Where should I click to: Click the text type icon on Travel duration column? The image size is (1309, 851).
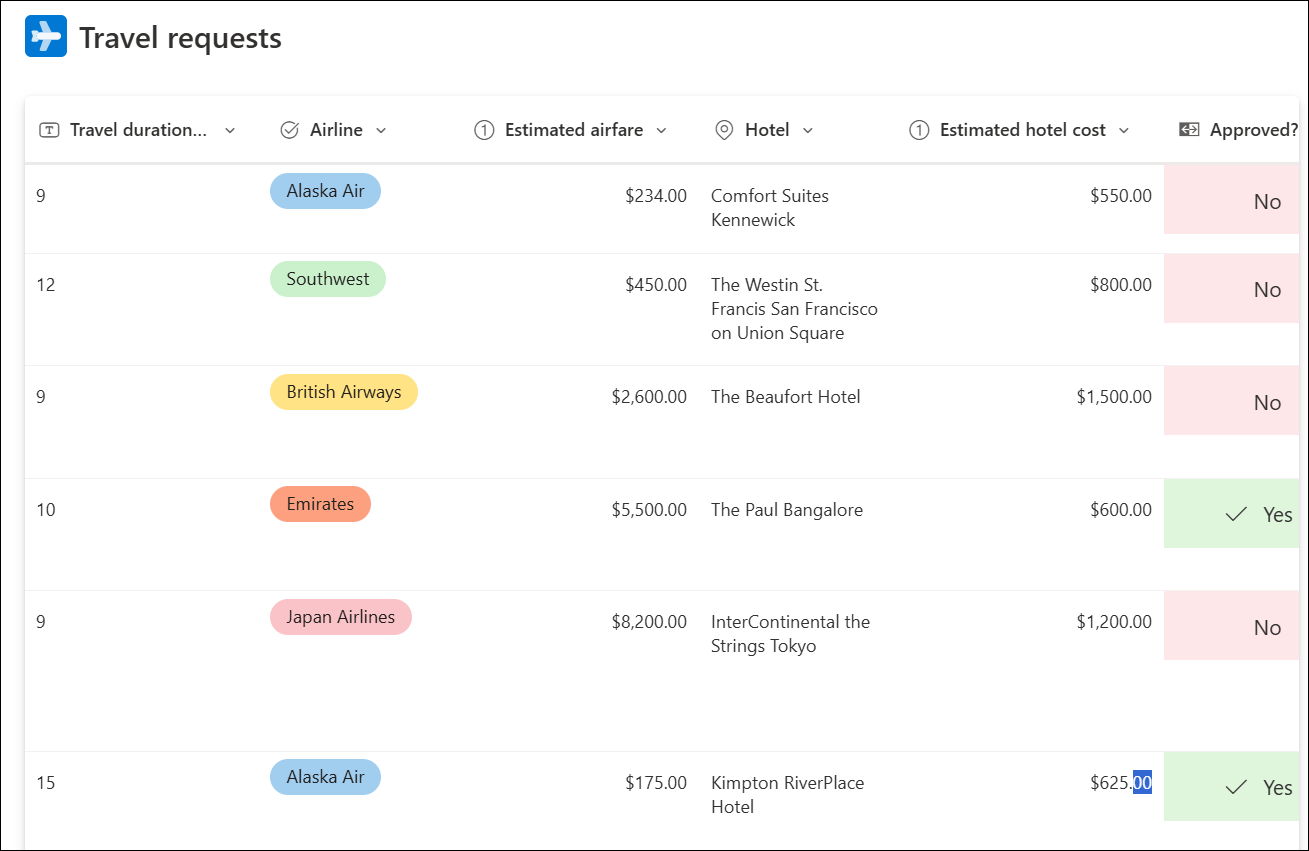coord(49,130)
